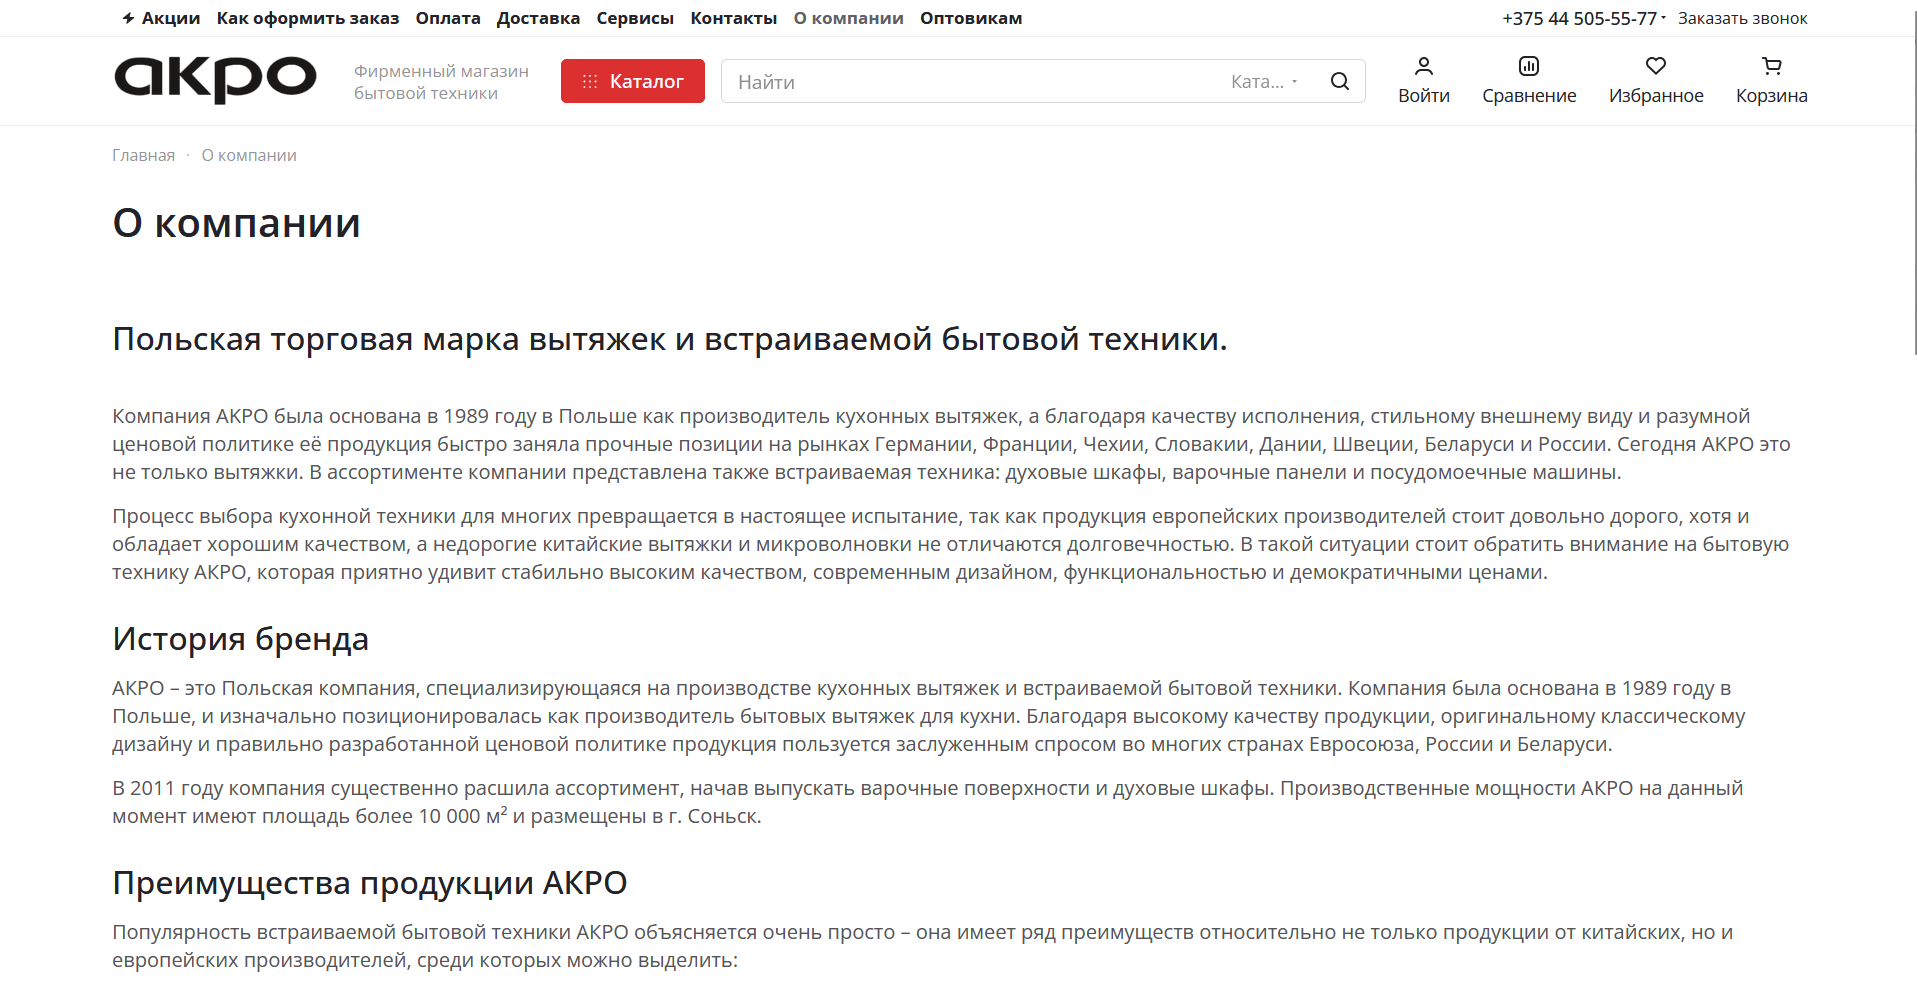Click the grid icon inside Каталог button
This screenshot has height=989, width=1917.
[590, 81]
